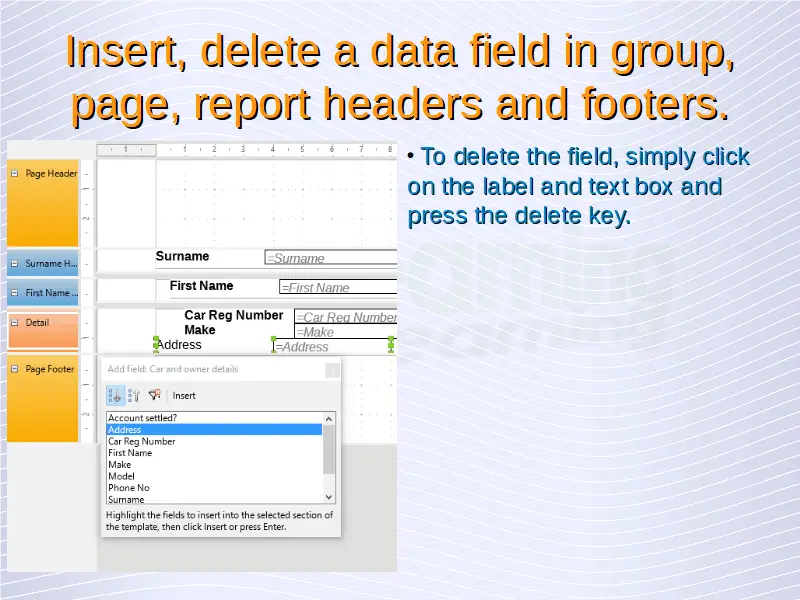
Task: Select the '=First Name' text box
Action: (x=338, y=287)
